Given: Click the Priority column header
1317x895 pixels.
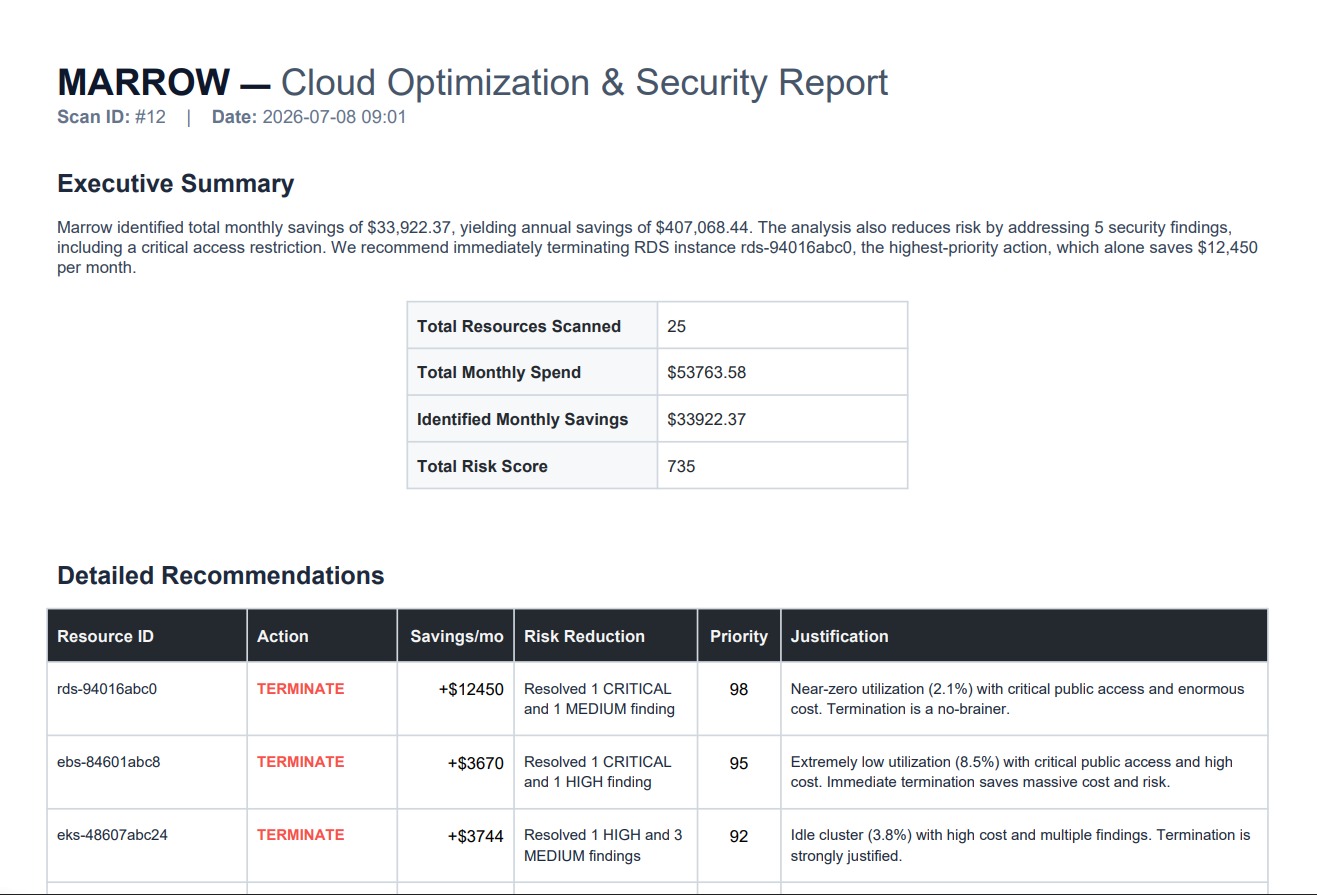Looking at the screenshot, I should 739,636.
